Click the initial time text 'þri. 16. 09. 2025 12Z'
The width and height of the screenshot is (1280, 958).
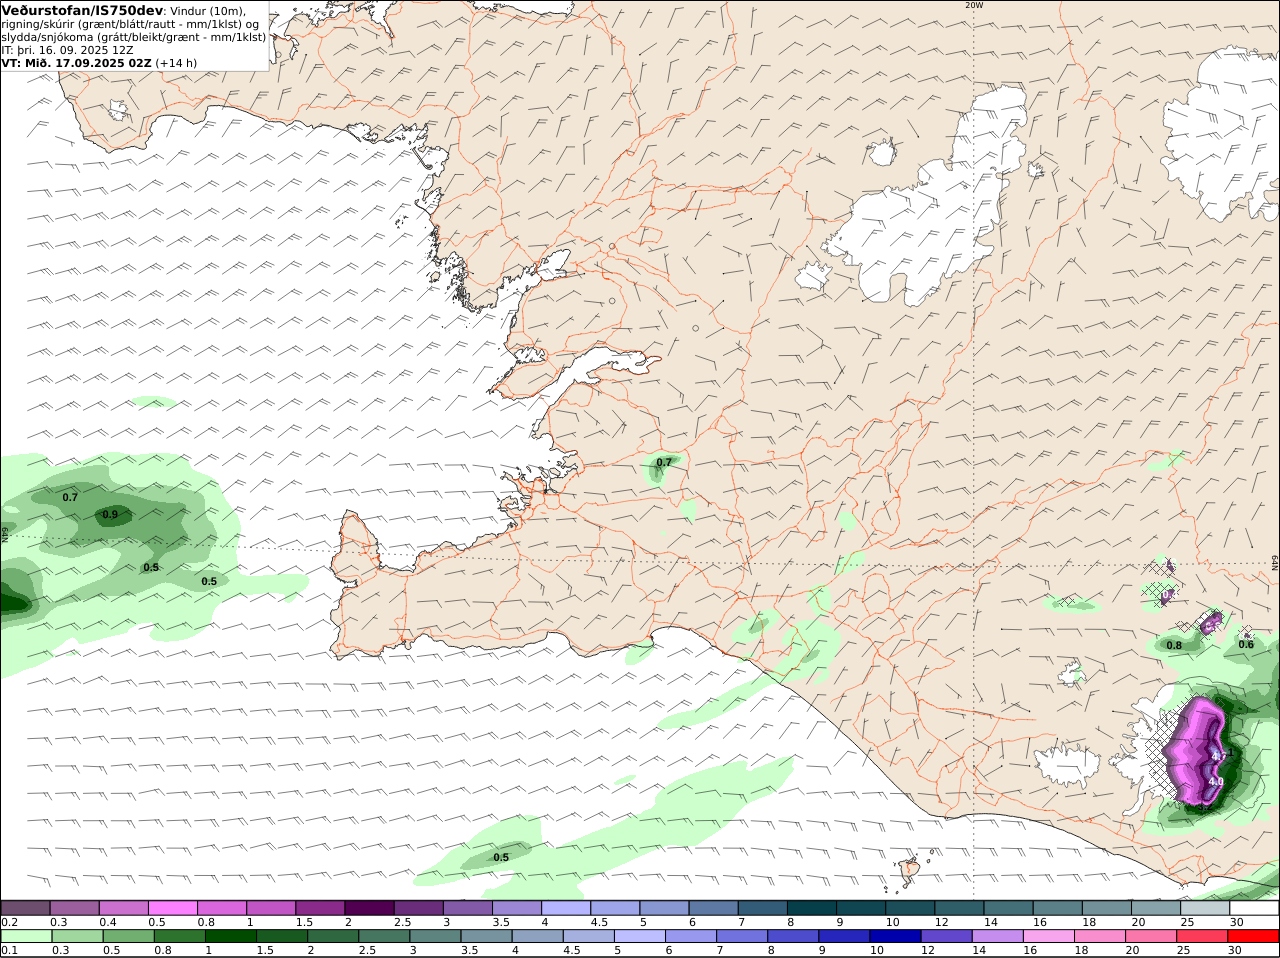tap(76, 49)
